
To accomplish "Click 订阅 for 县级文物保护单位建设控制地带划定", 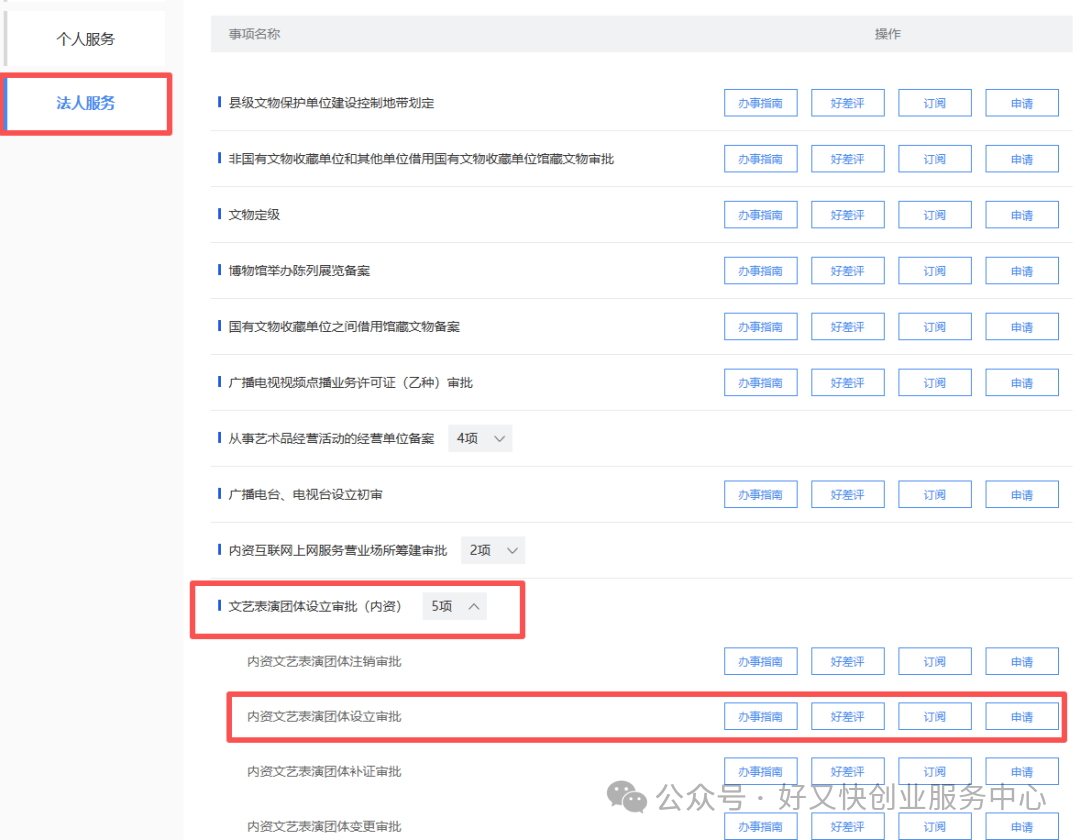I will click(x=935, y=103).
